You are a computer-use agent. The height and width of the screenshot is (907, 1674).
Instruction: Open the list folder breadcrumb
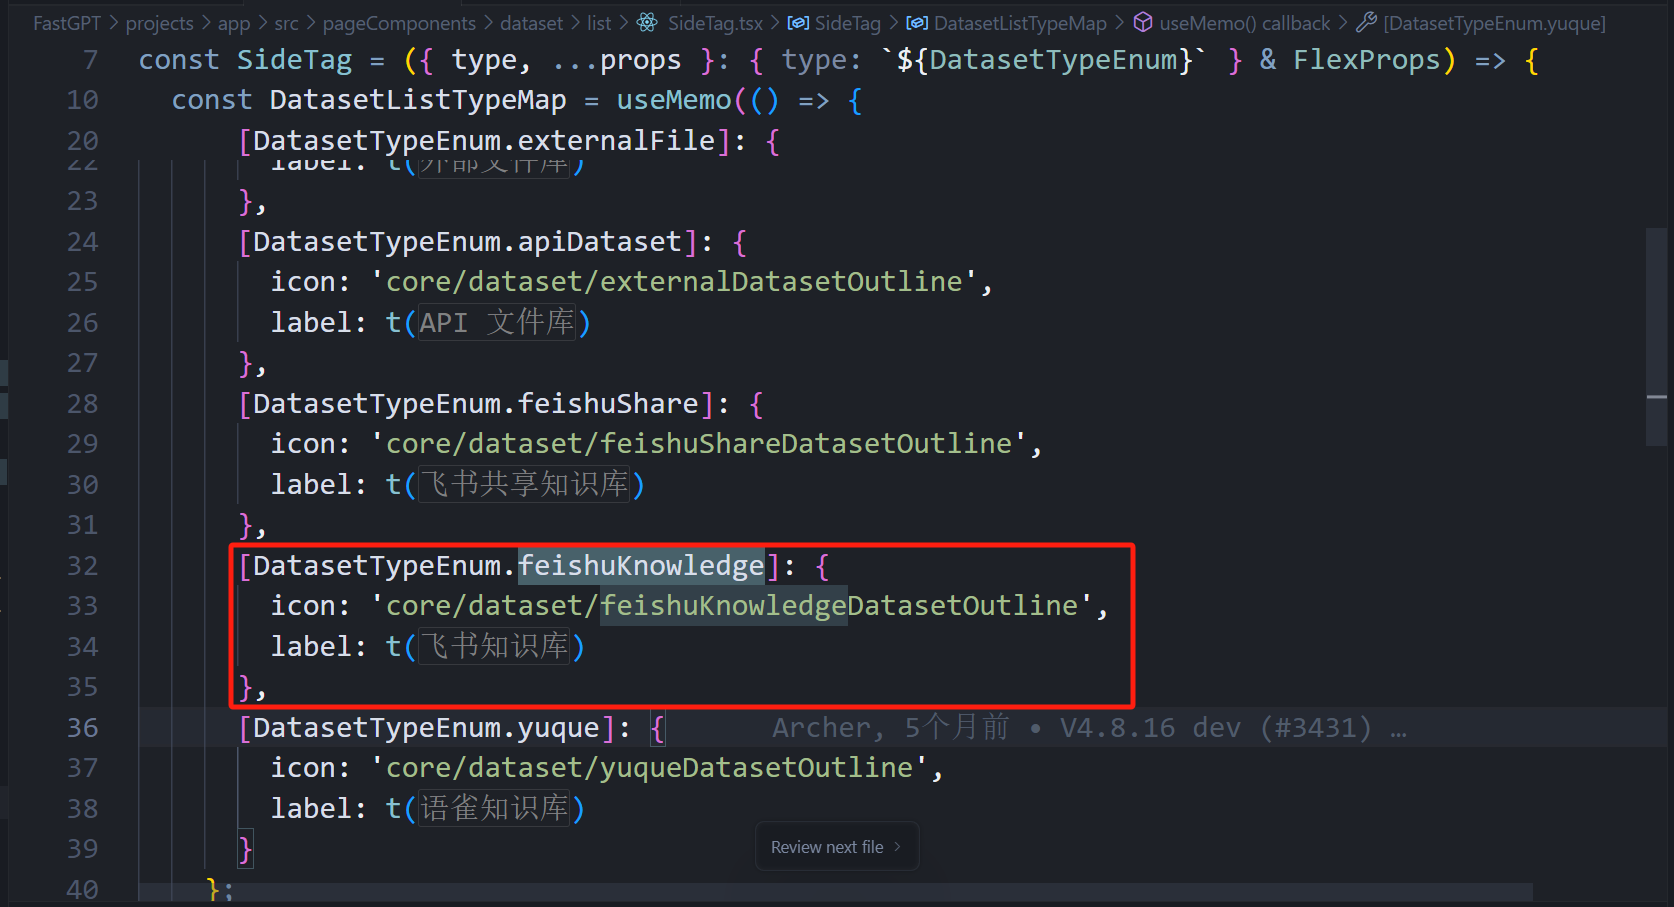[599, 22]
